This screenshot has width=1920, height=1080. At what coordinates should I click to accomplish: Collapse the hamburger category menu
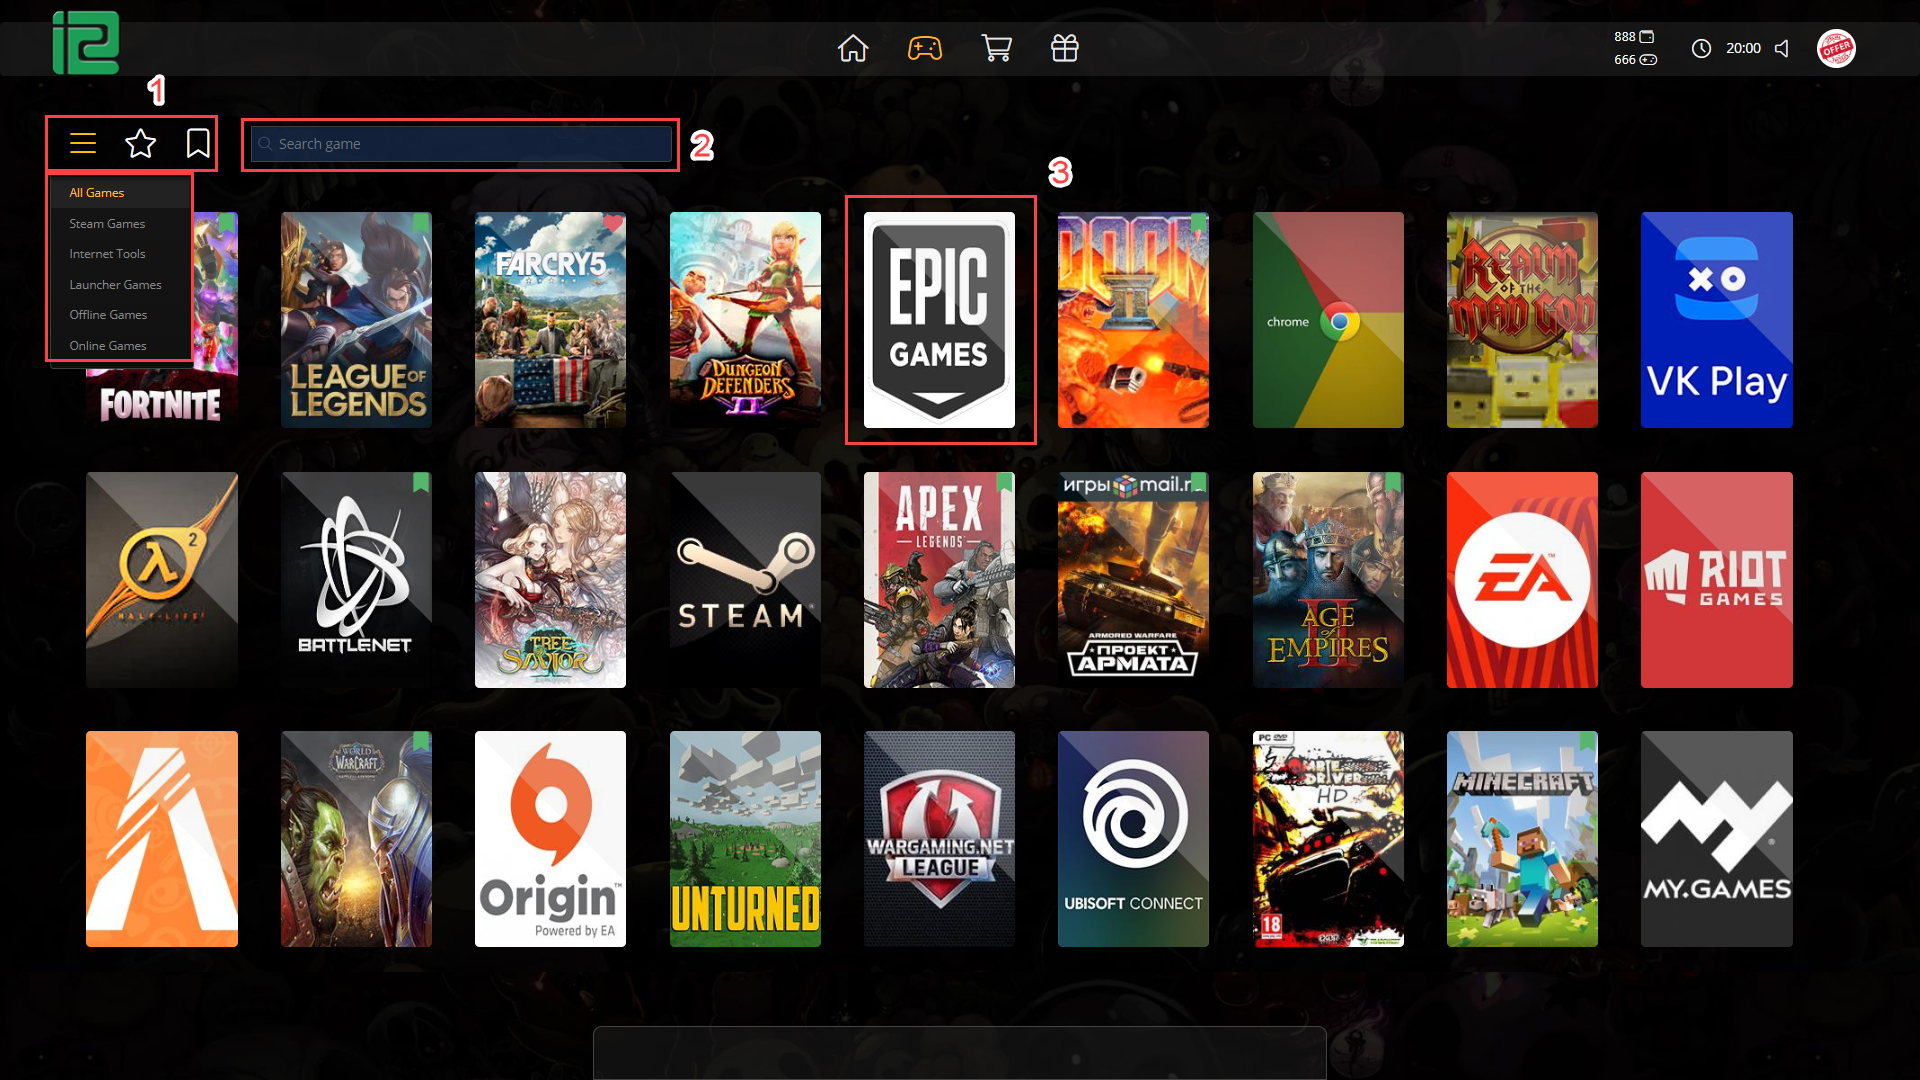coord(83,144)
